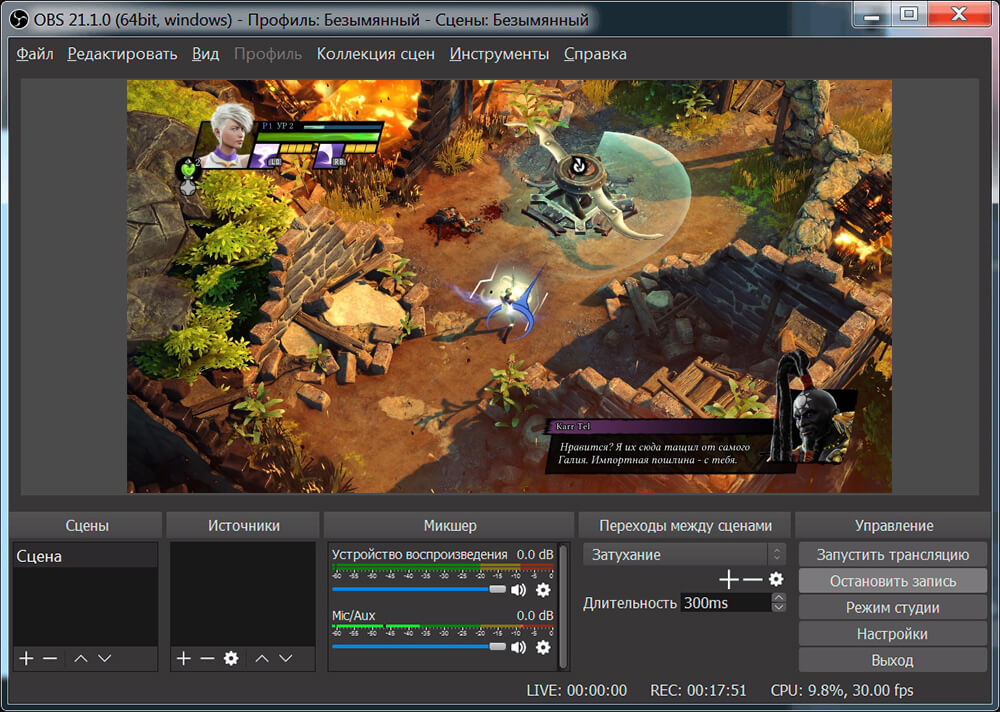
Task: Add transition with plus icon under Затухание
Action: click(x=729, y=579)
